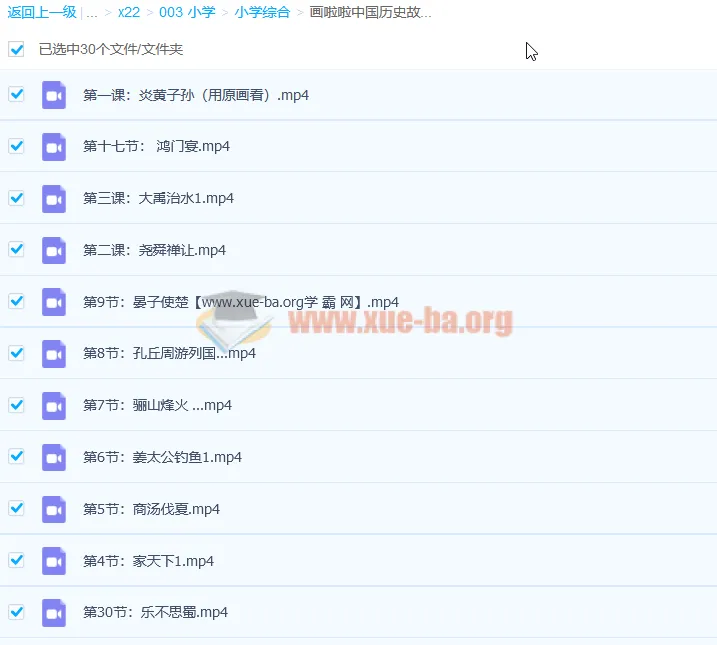Click video icon for 第8节：孔丘周游列国 file
Viewport: 717px width, 645px height.
point(54,354)
